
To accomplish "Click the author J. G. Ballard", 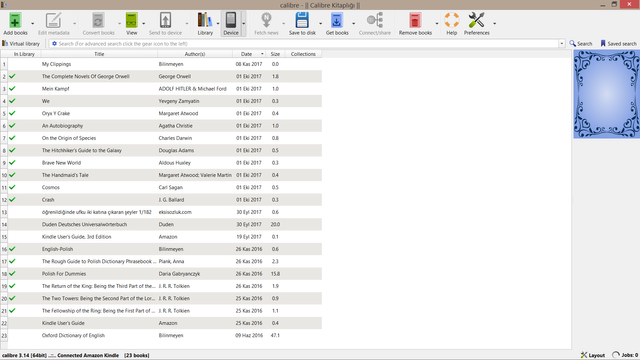I will tap(171, 200).
